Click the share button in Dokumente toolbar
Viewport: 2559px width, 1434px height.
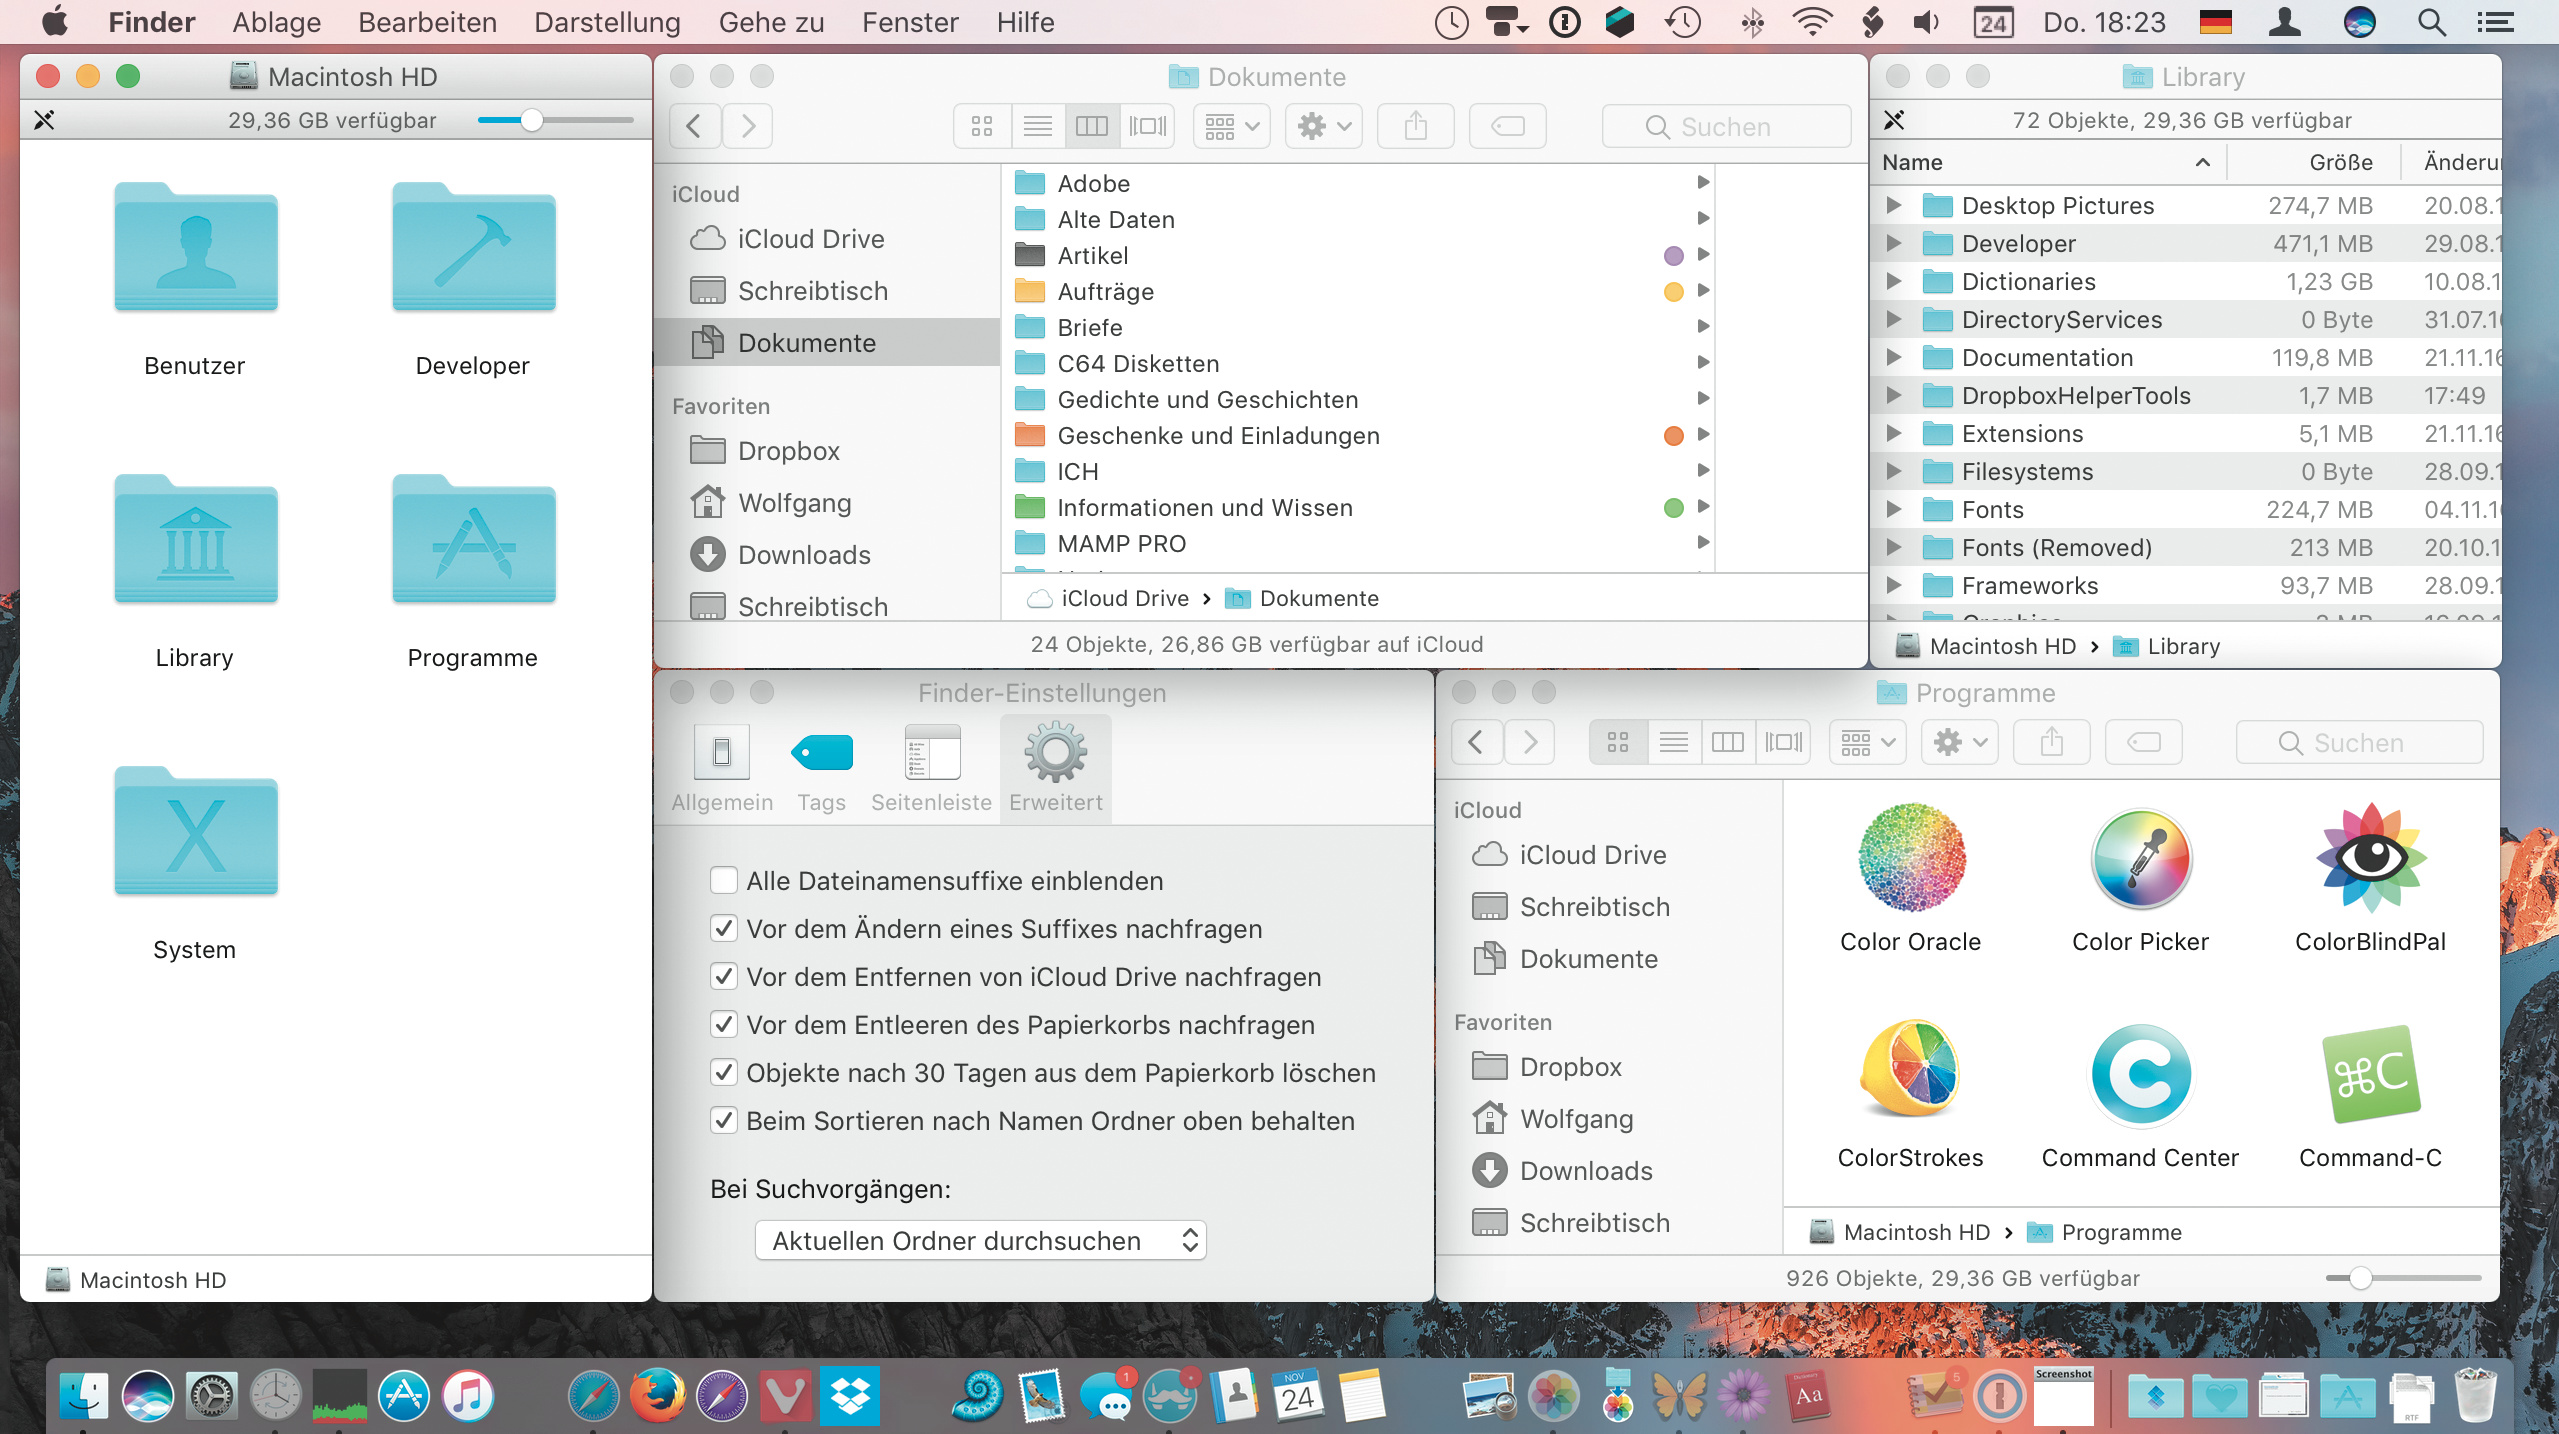coord(1415,127)
